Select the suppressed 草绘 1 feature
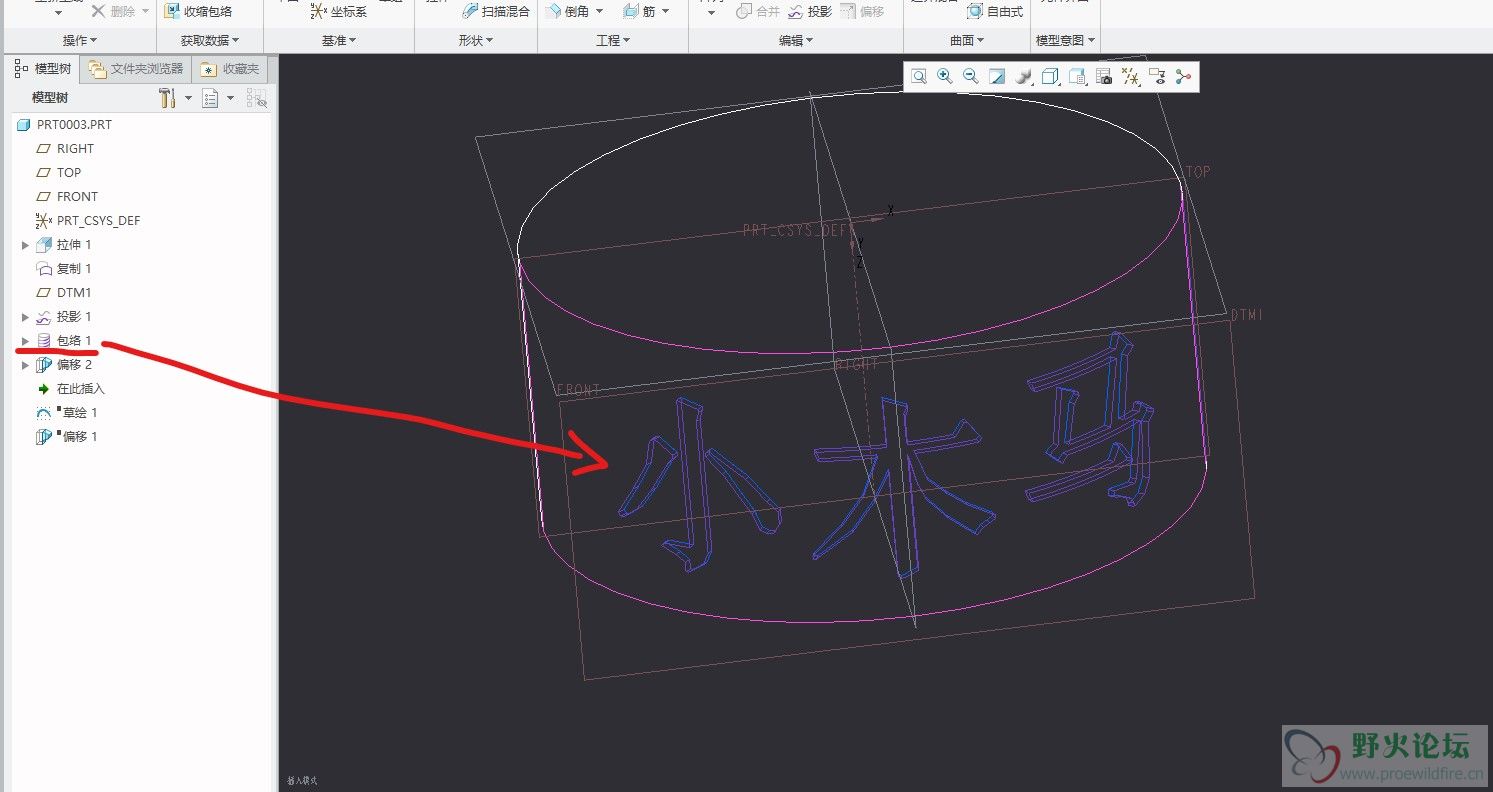The height and width of the screenshot is (792, 1493). click(67, 413)
